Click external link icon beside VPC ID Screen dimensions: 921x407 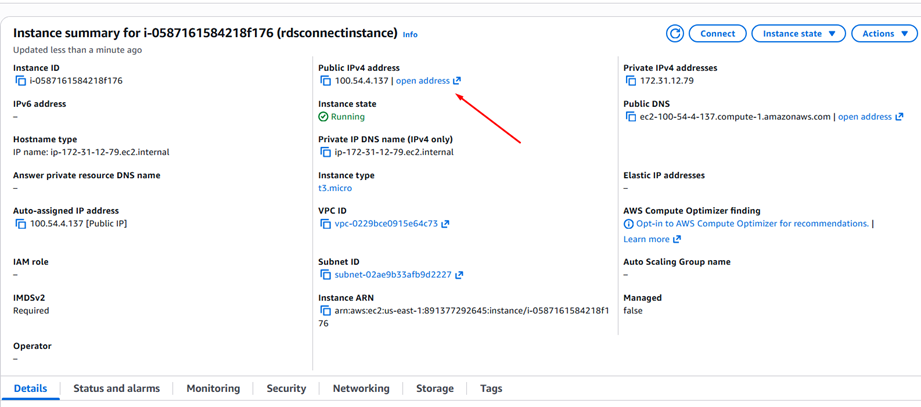click(445, 224)
